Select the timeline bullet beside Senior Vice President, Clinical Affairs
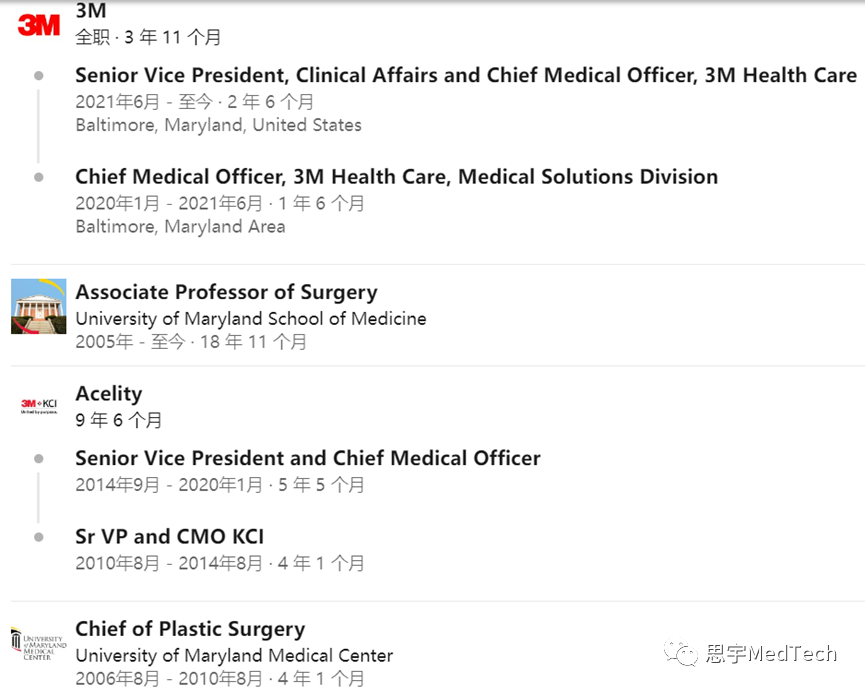Screen dimensions: 865x691 (x=39, y=76)
